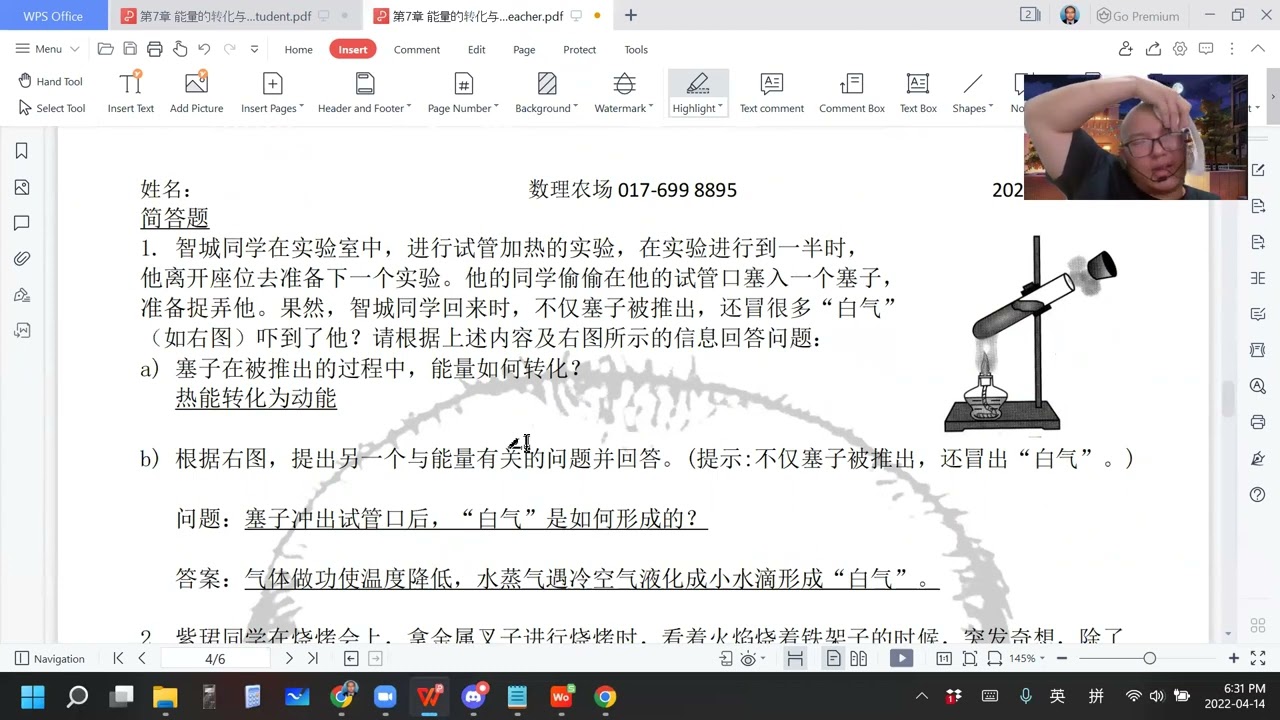Switch to two-page view
This screenshot has width=1280, height=720.
tap(858, 658)
